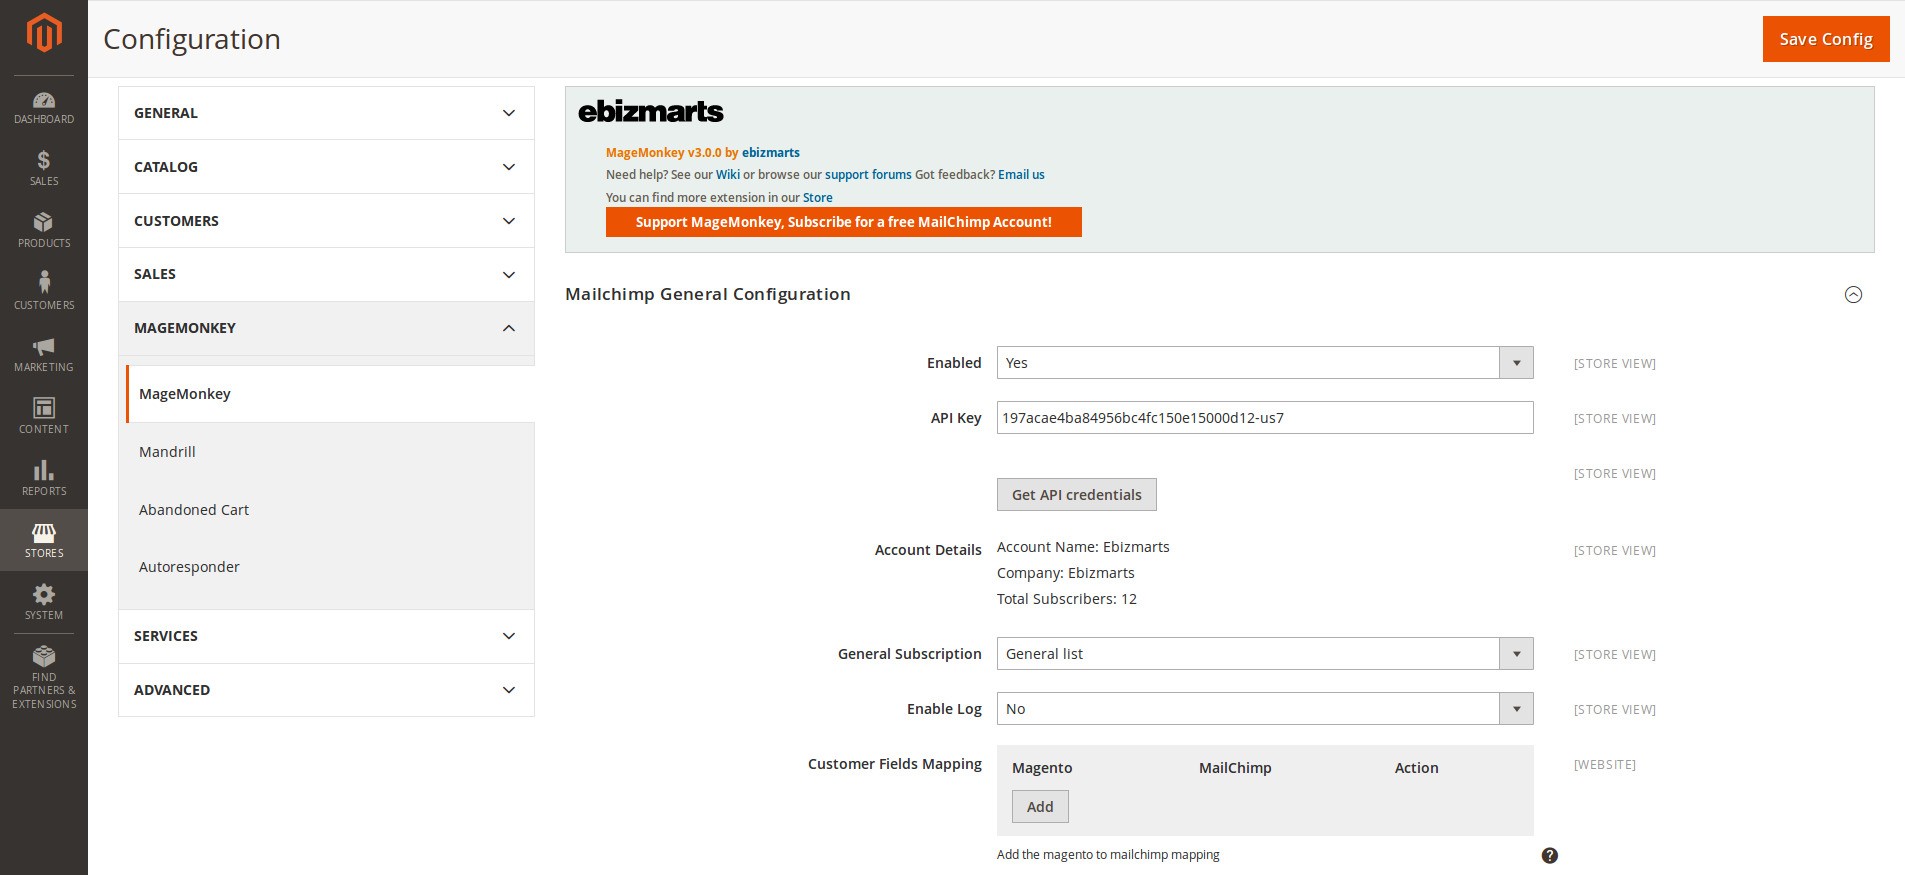Expand the SALES configuration section
This screenshot has height=875, width=1905.
click(326, 274)
